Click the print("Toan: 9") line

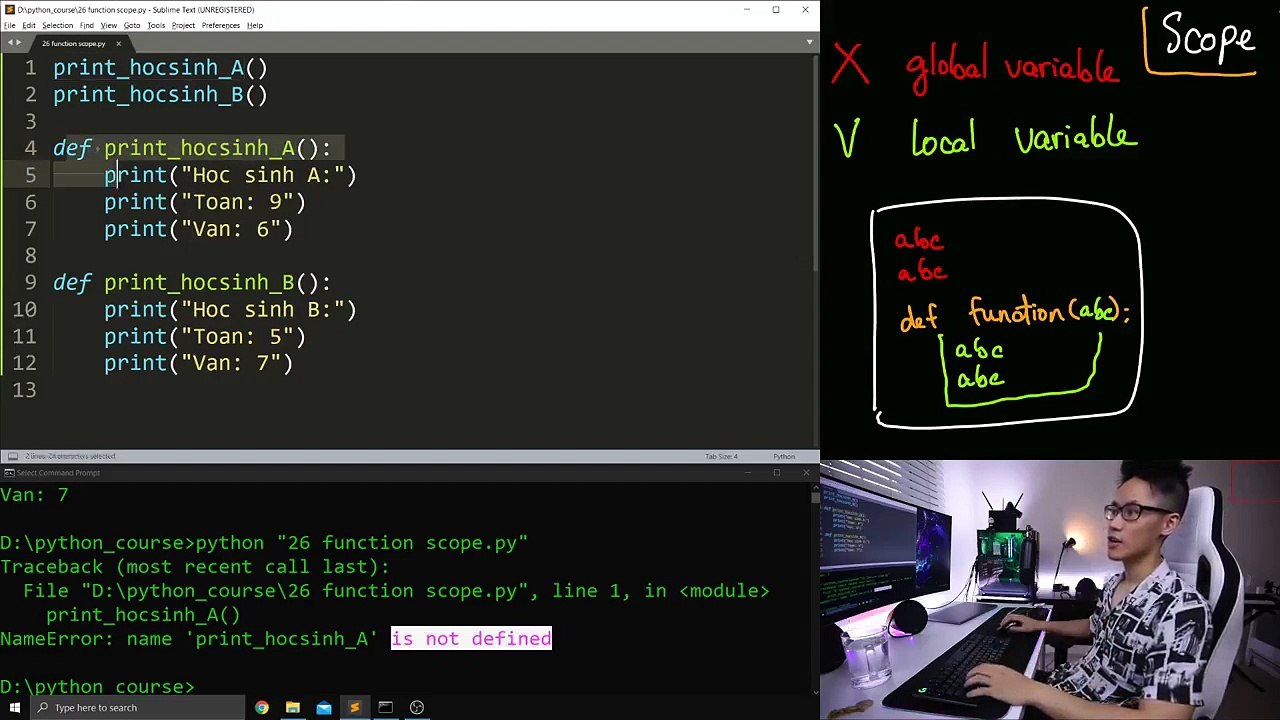205,202
